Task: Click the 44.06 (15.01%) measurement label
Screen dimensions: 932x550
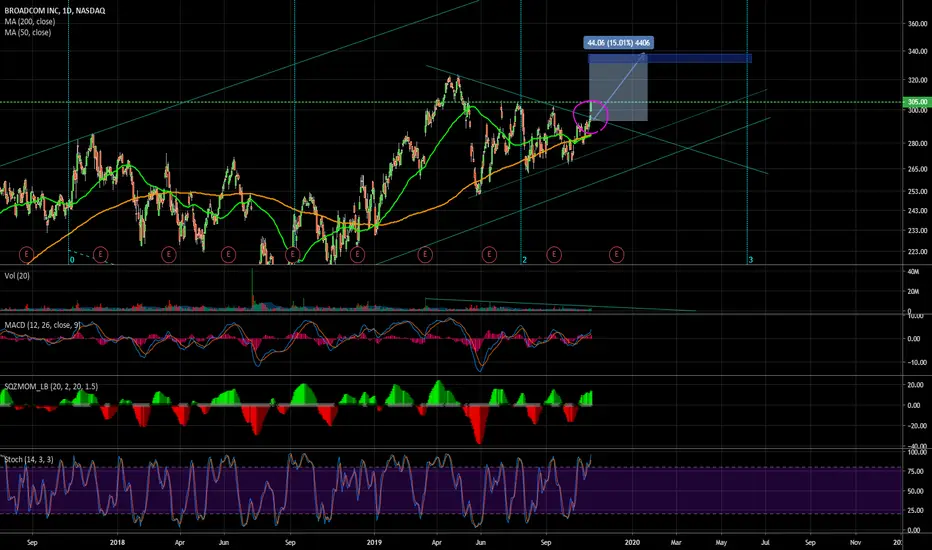Action: [x=618, y=43]
